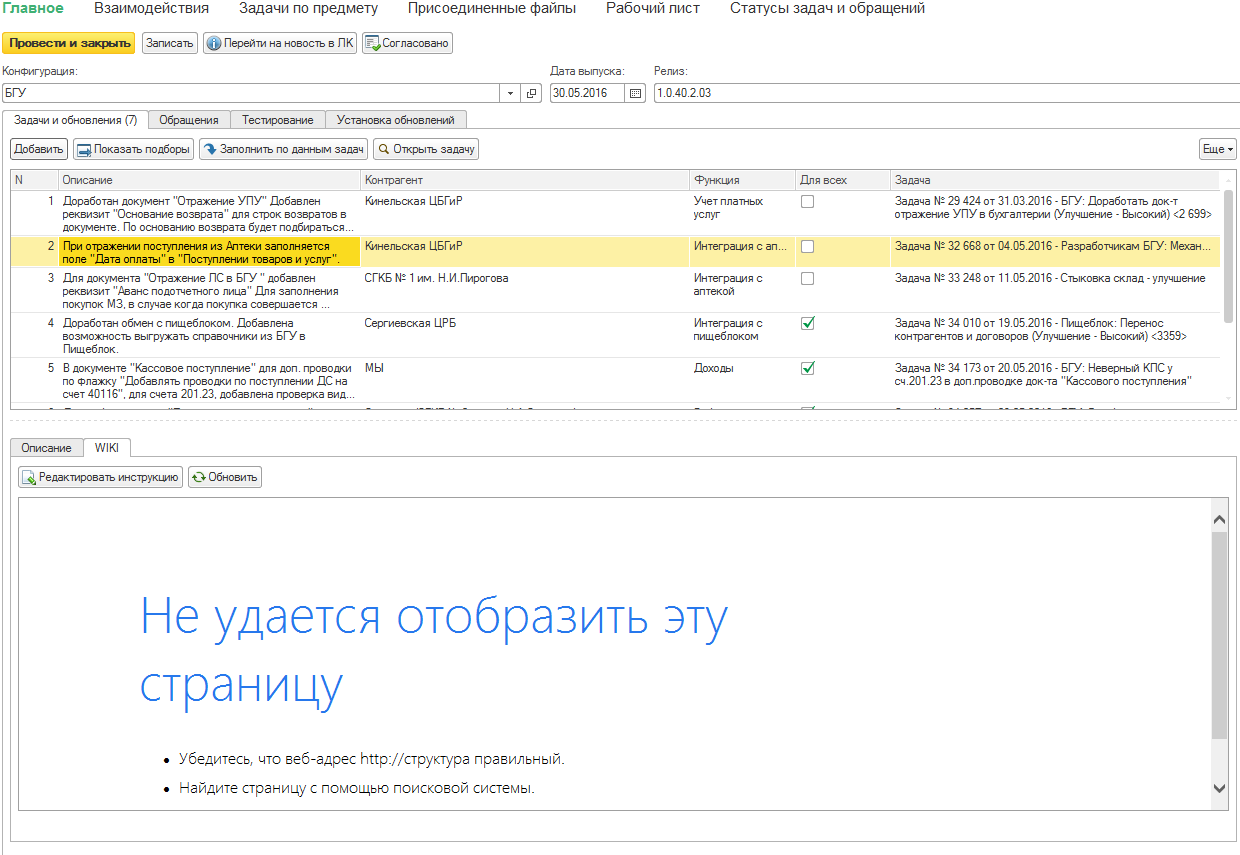Click the Согласовано approval icon button

tap(373, 44)
